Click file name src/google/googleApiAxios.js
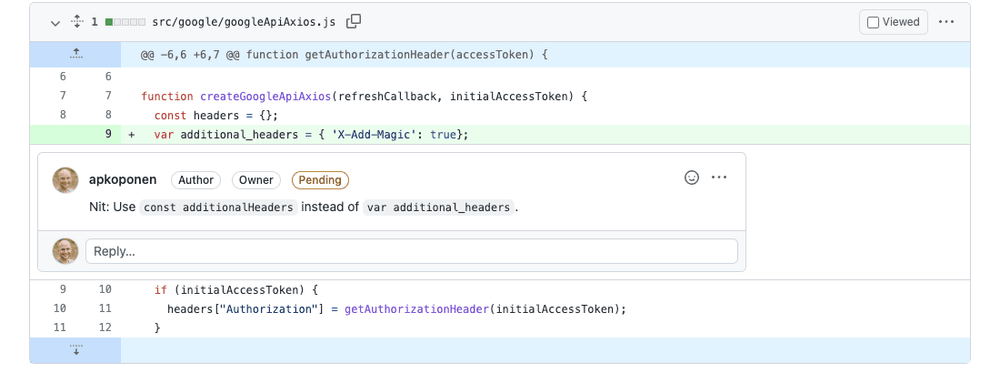The image size is (1000, 365). click(x=244, y=22)
